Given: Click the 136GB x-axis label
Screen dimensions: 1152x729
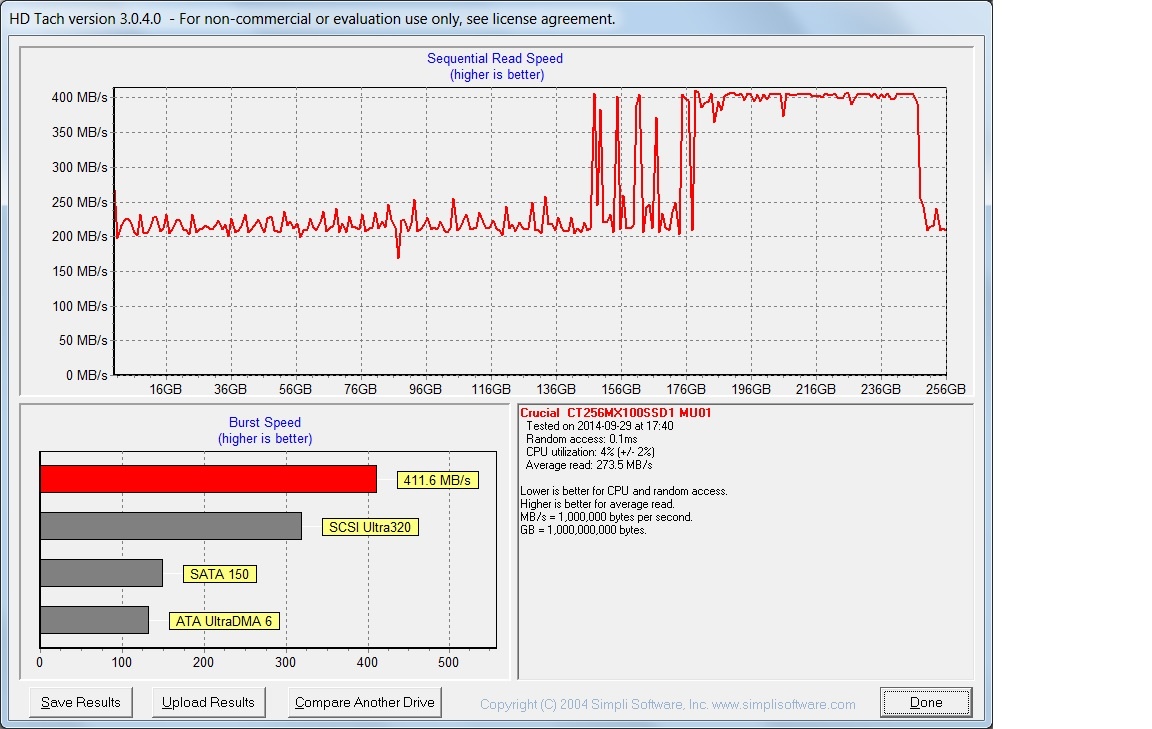Looking at the screenshot, I should 556,389.
